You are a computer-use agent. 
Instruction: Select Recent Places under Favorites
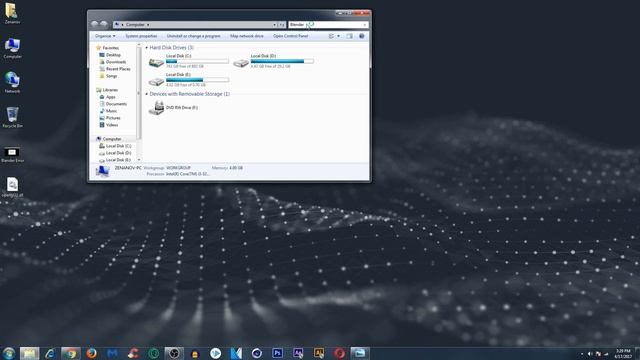[115, 69]
